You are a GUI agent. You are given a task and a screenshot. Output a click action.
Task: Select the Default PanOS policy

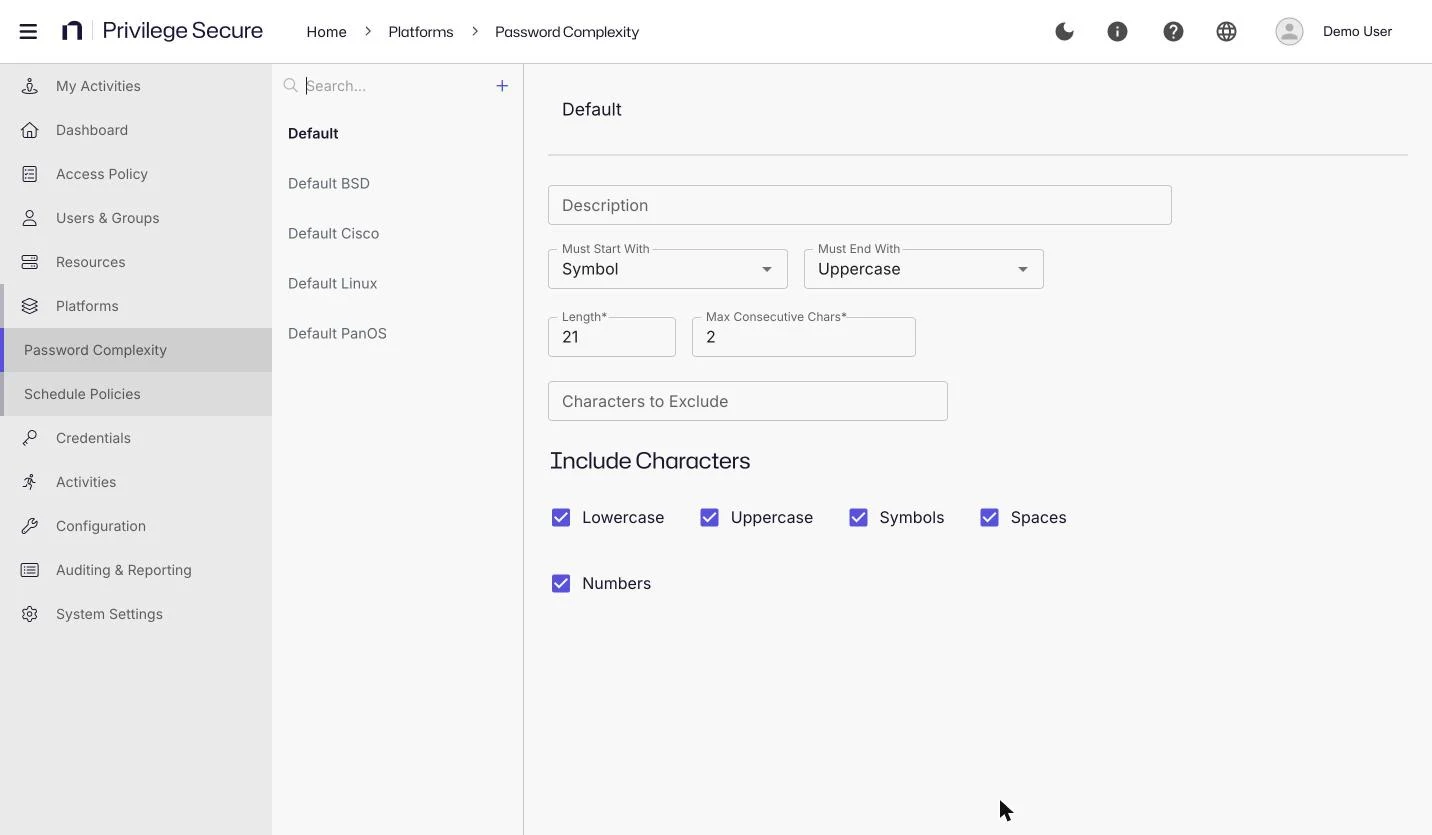[337, 333]
